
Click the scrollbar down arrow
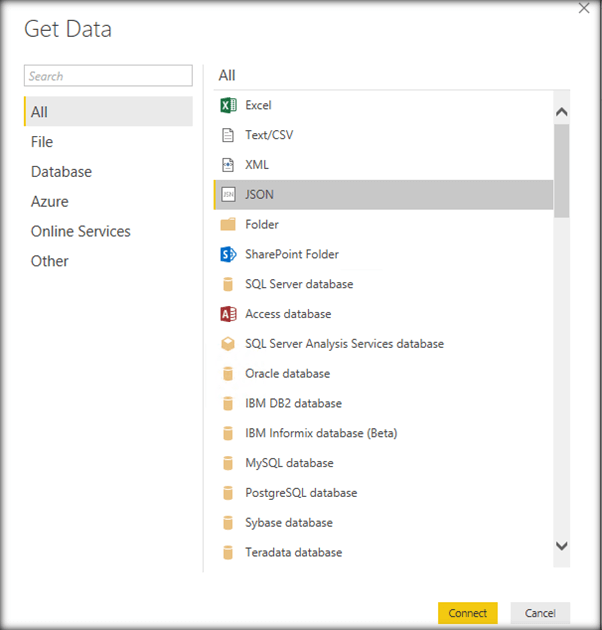coord(561,546)
